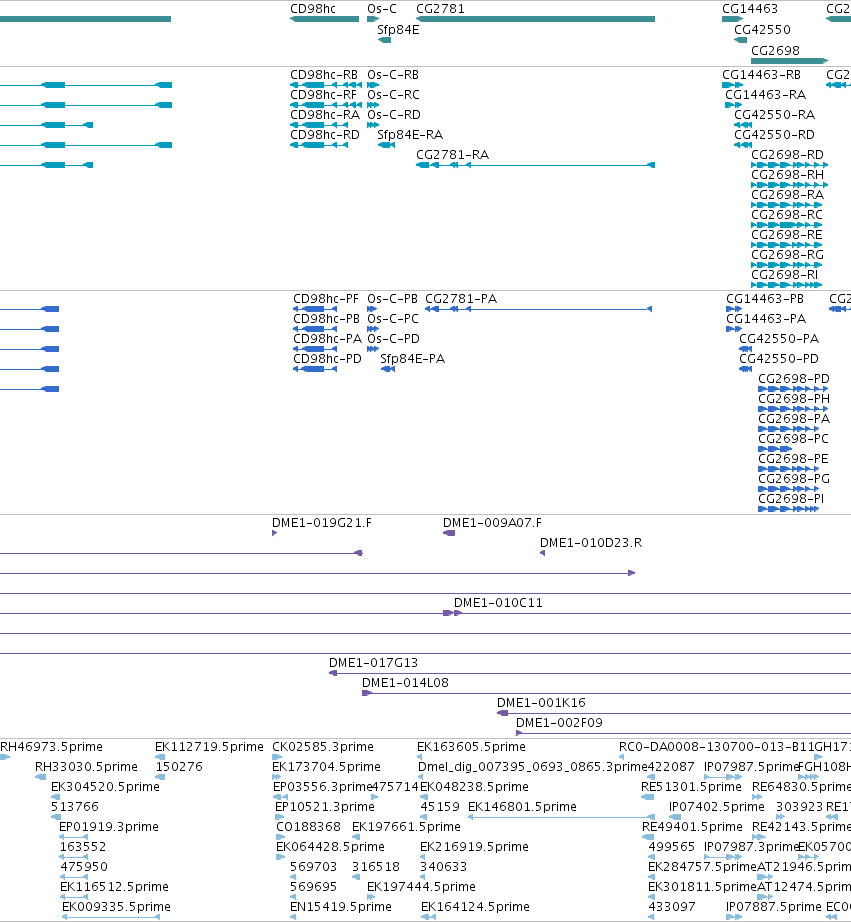Select transcript CG42550-RA

pyautogui.click(x=775, y=115)
